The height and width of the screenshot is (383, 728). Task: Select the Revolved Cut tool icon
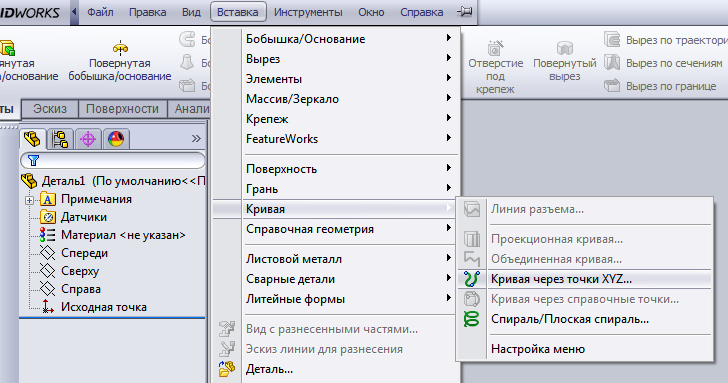(565, 48)
